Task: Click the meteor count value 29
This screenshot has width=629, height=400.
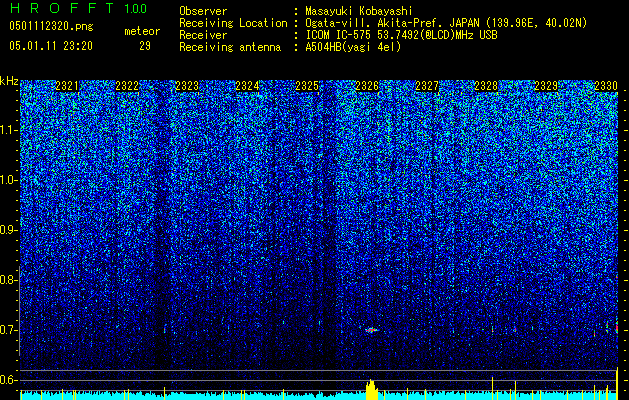Action: [145, 46]
